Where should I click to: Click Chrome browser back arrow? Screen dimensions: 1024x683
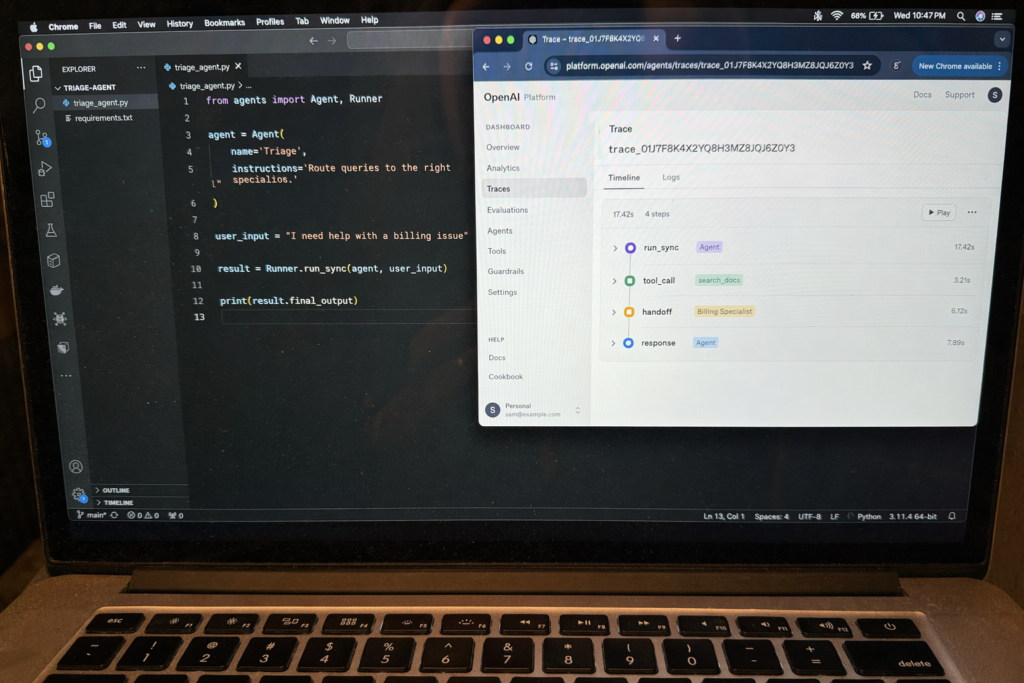[x=486, y=67]
